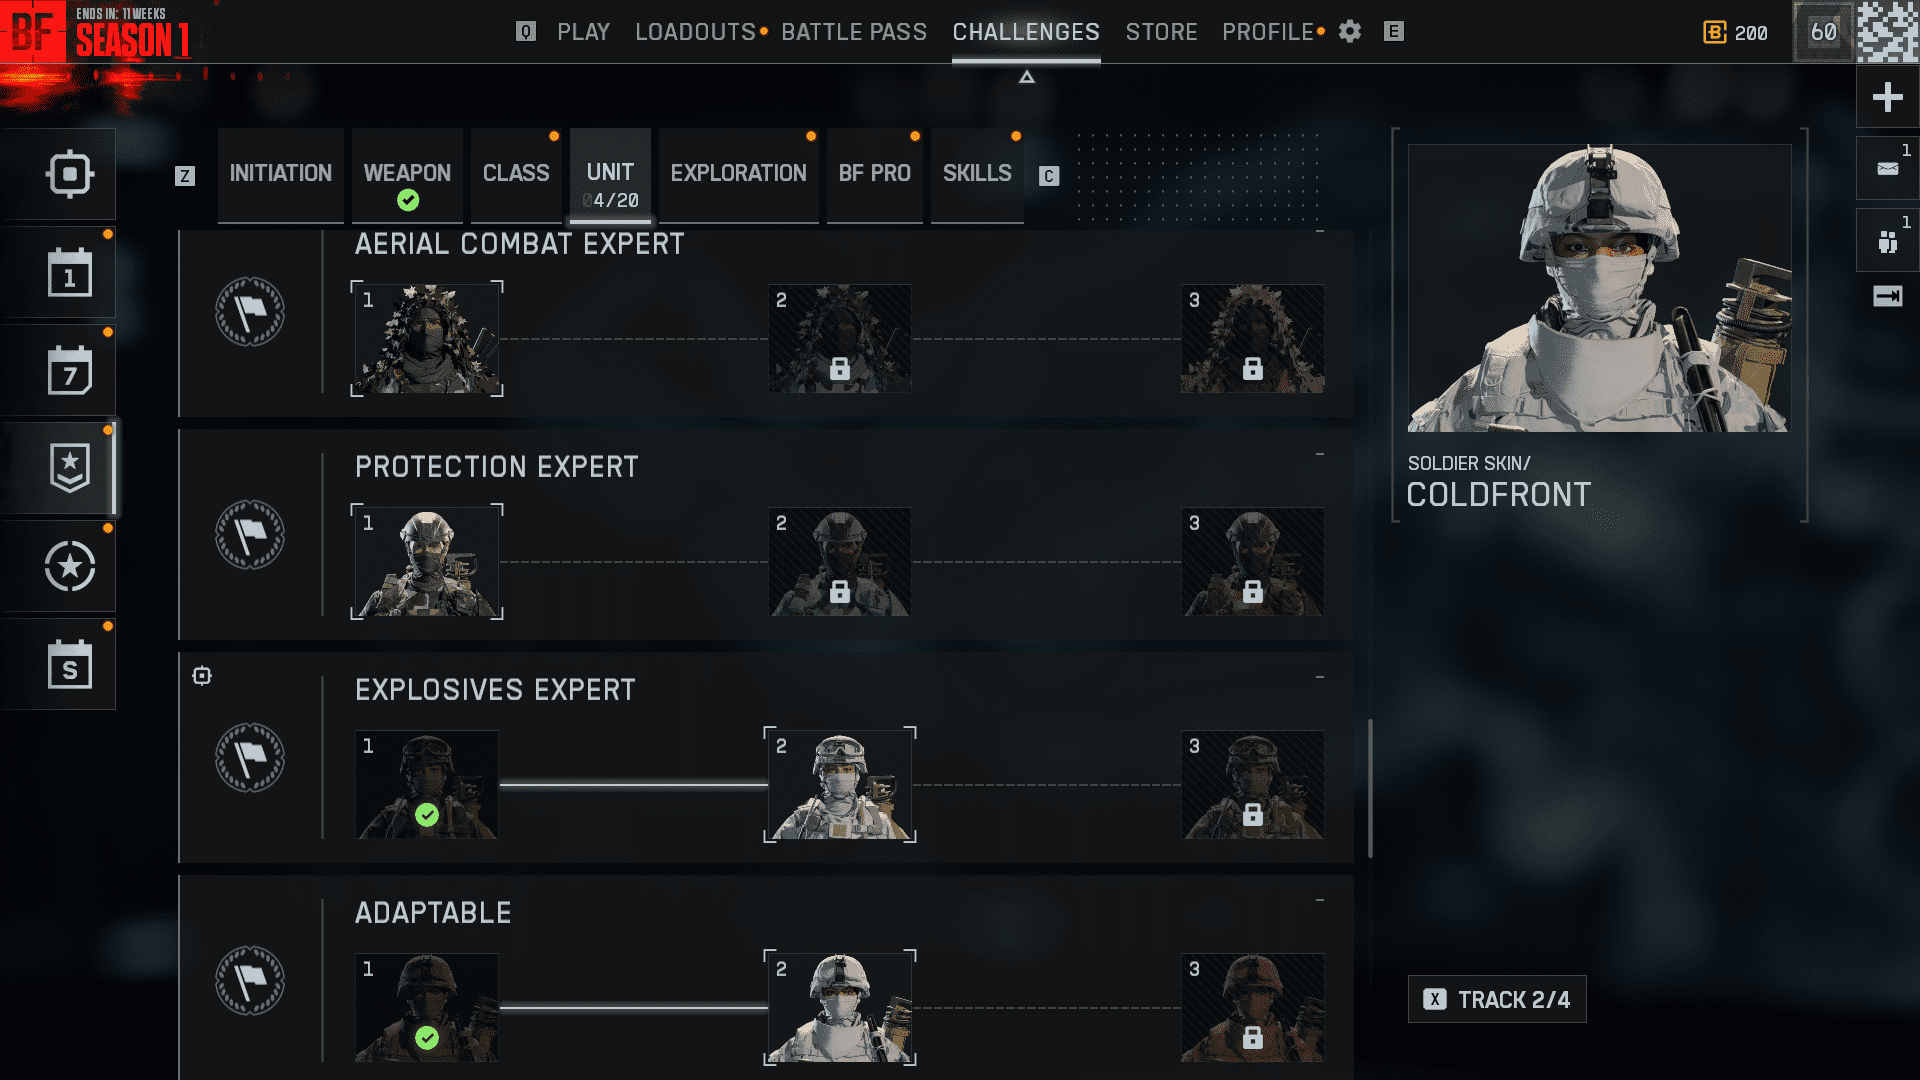Open the season challenges S calendar icon
This screenshot has width=1920, height=1080.
click(70, 664)
